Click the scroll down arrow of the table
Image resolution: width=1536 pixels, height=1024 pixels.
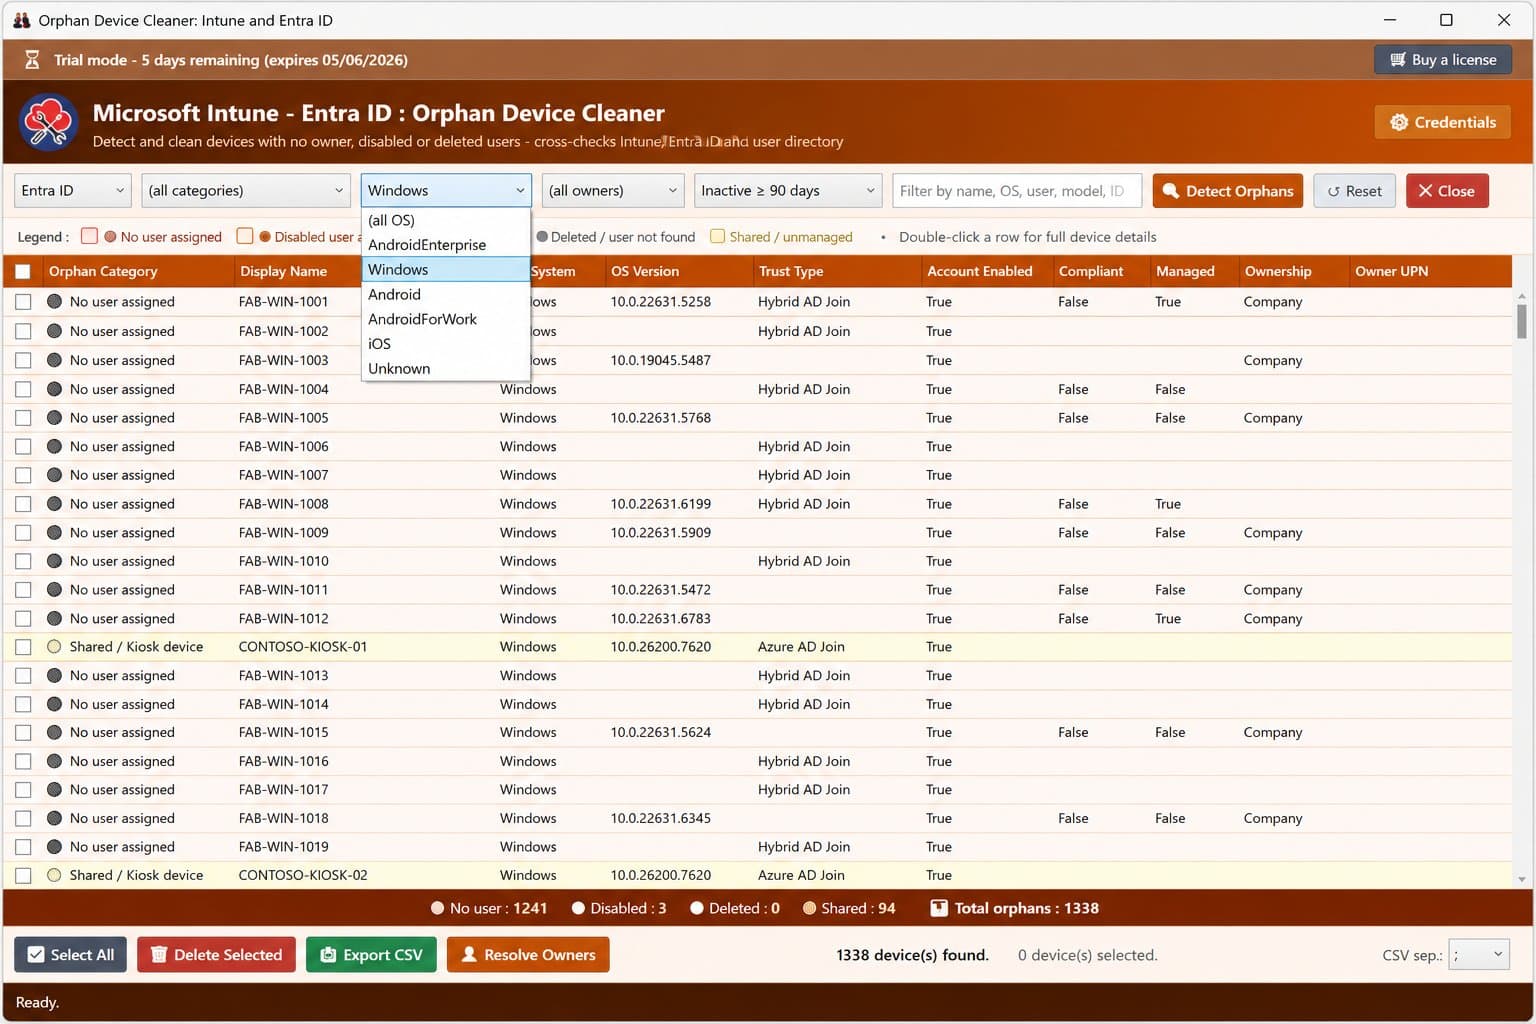click(1521, 880)
